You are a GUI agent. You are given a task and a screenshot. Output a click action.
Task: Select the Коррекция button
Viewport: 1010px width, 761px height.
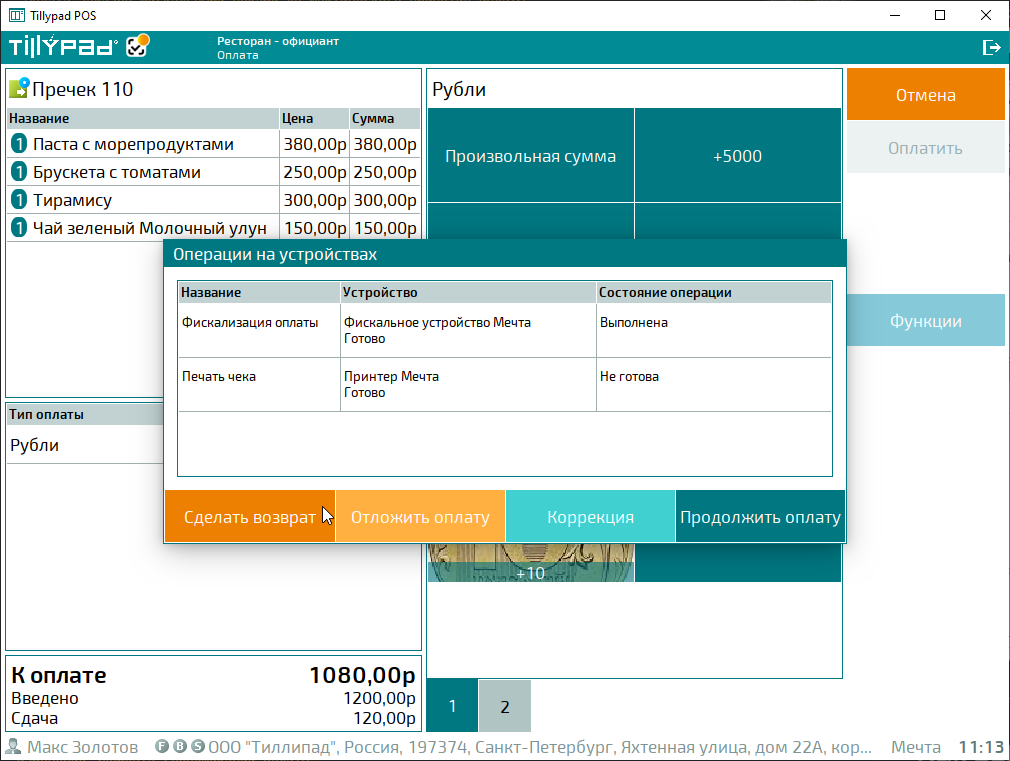[590, 517]
